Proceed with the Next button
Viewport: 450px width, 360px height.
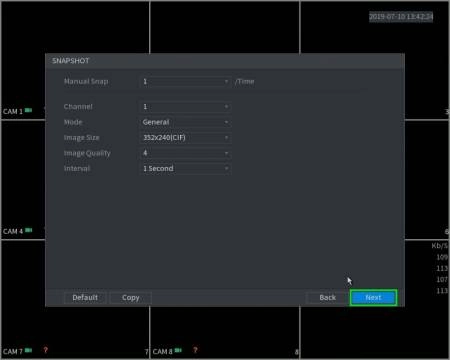point(373,298)
